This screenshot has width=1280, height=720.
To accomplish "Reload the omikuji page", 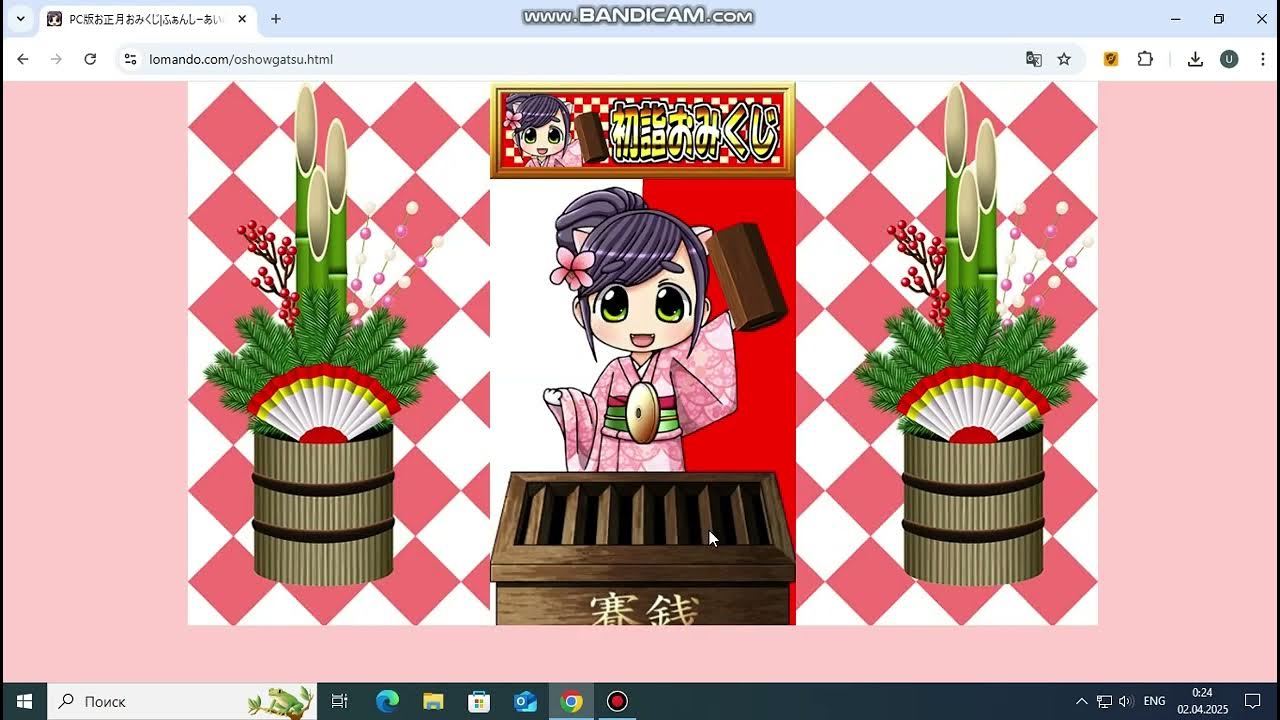I will click(x=90, y=59).
